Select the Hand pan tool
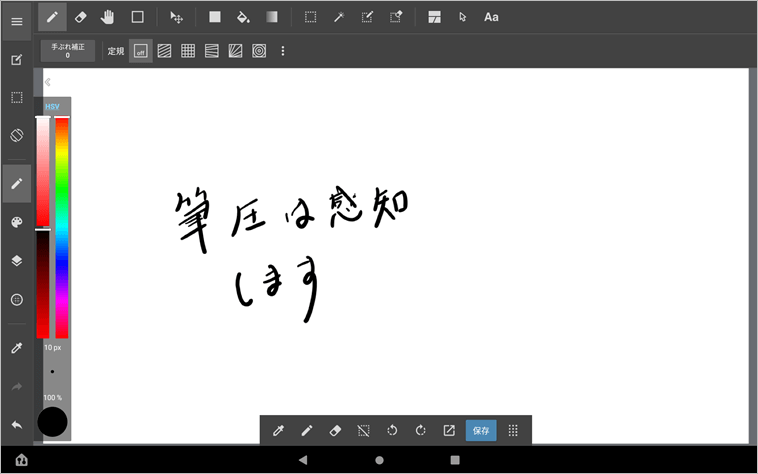758x474 pixels. click(109, 17)
